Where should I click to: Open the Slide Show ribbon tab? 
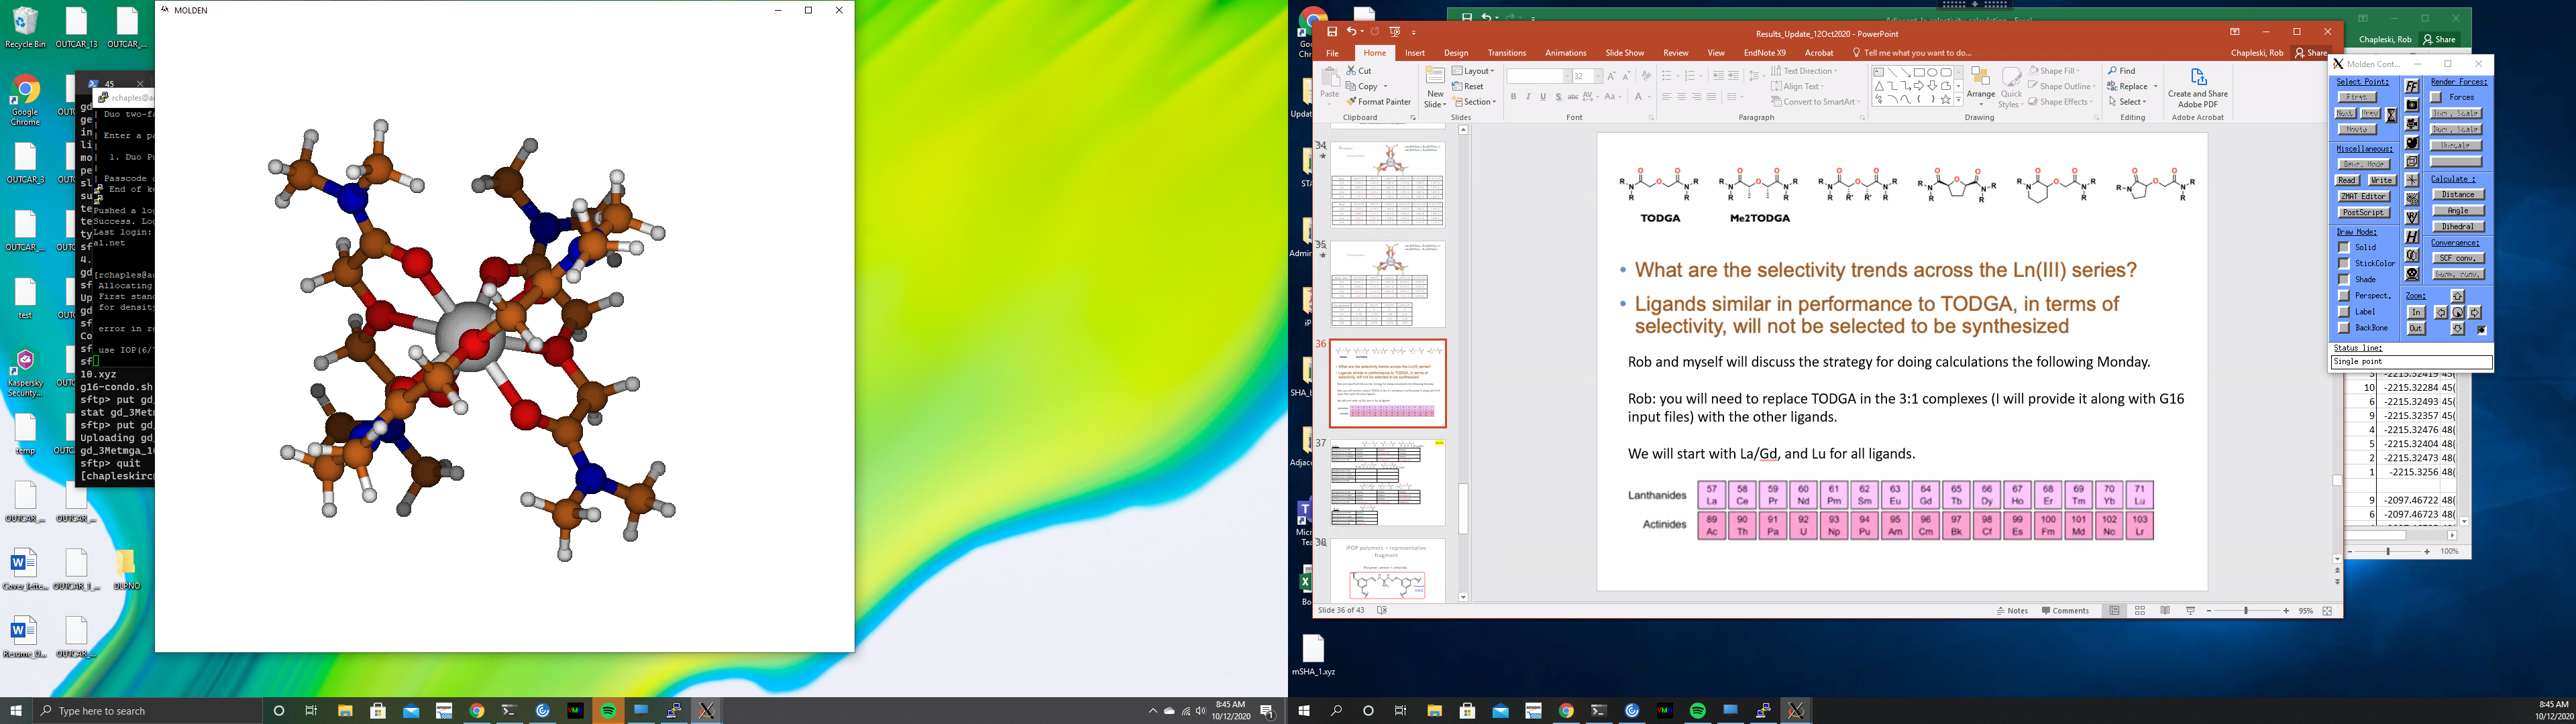(x=1624, y=53)
